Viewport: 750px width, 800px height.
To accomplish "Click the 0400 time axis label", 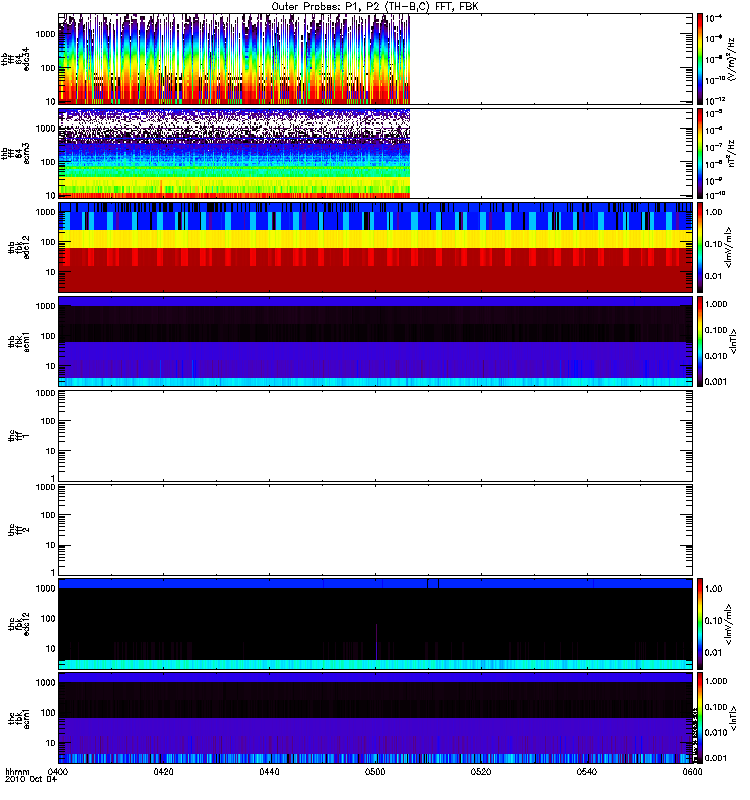I will 58,771.
